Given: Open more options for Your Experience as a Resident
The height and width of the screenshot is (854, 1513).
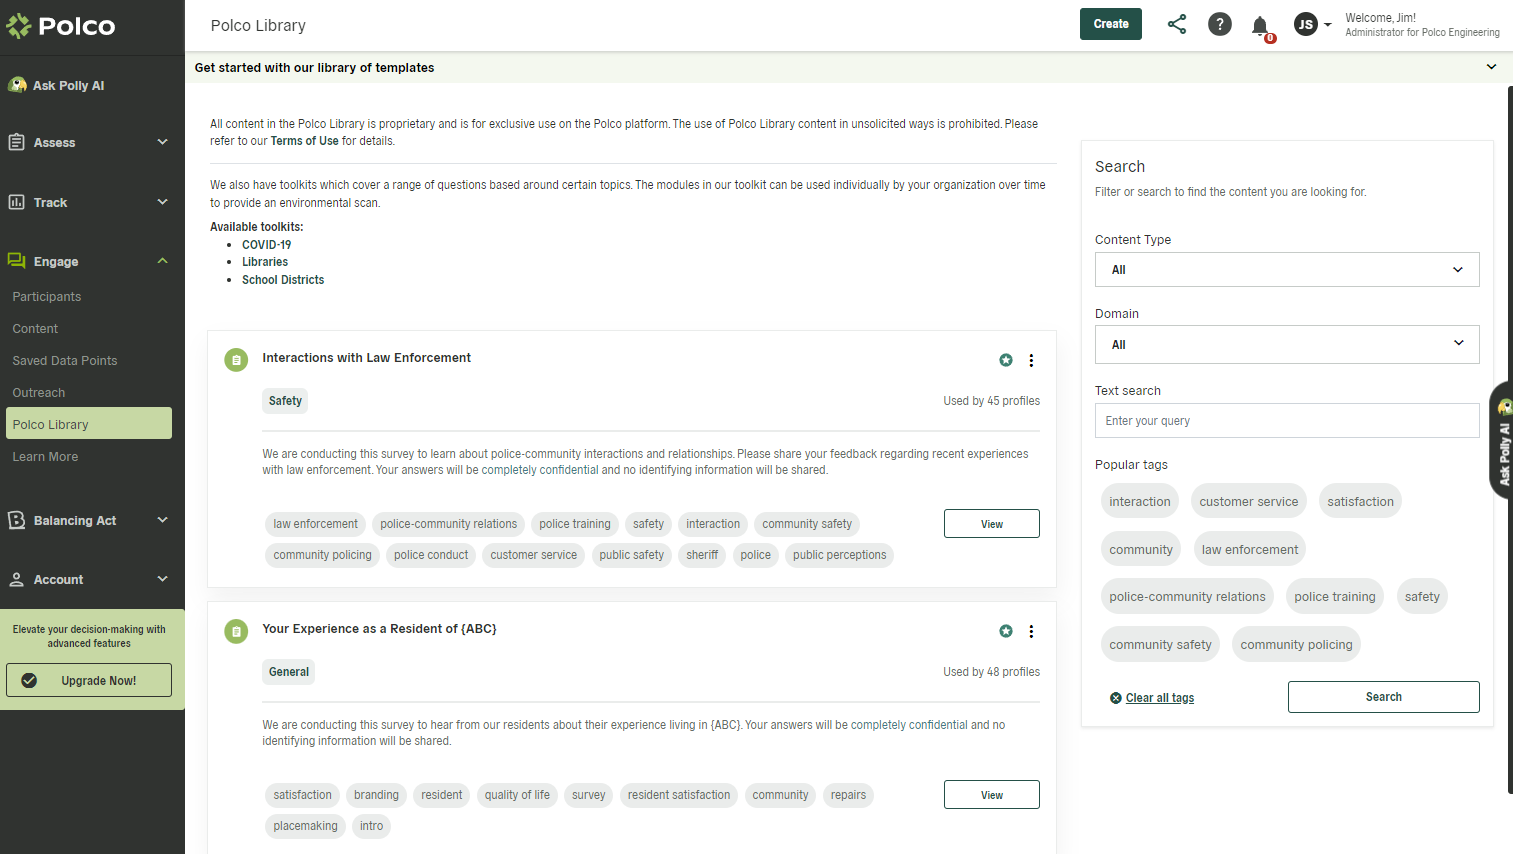Looking at the screenshot, I should pos(1031,631).
